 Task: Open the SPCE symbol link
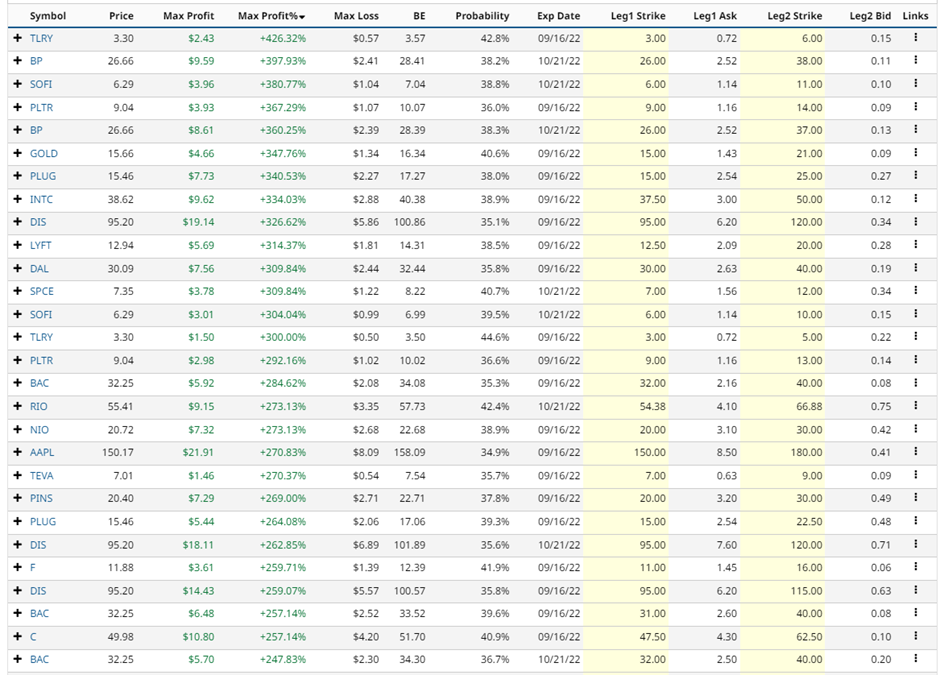point(42,291)
